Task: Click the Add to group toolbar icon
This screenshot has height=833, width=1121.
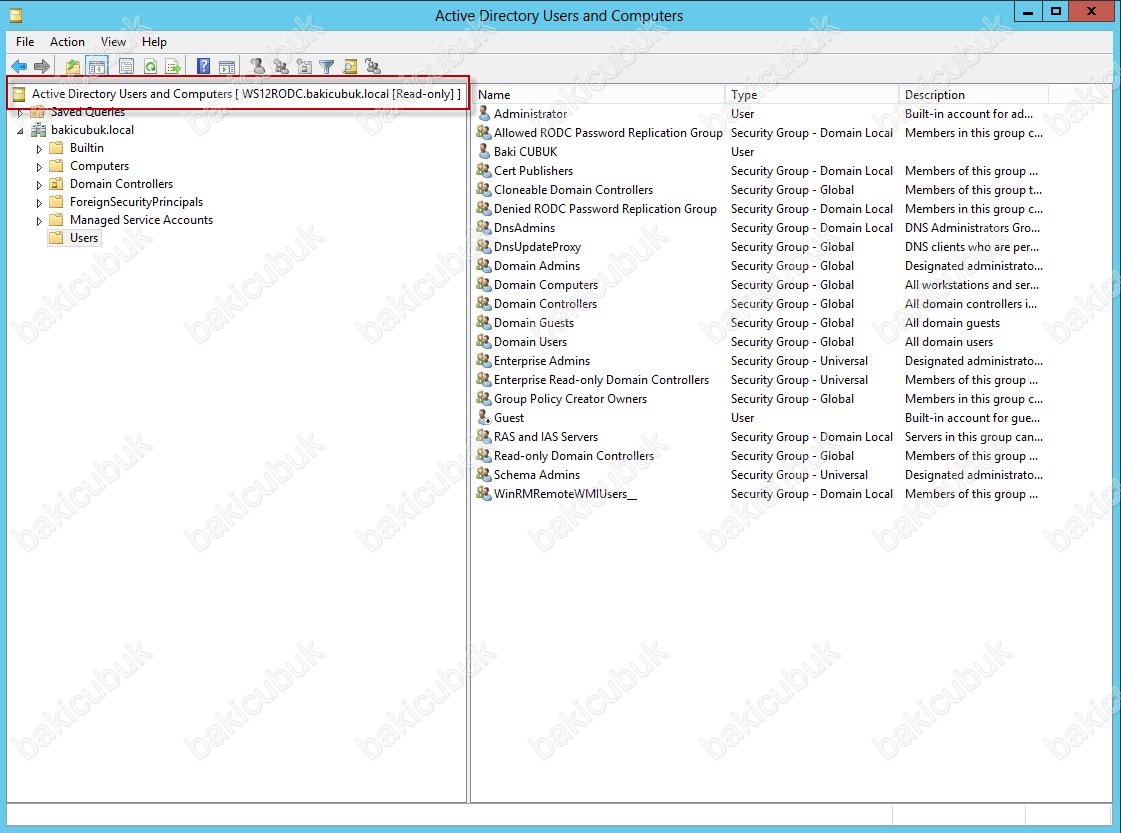Action: [372, 66]
